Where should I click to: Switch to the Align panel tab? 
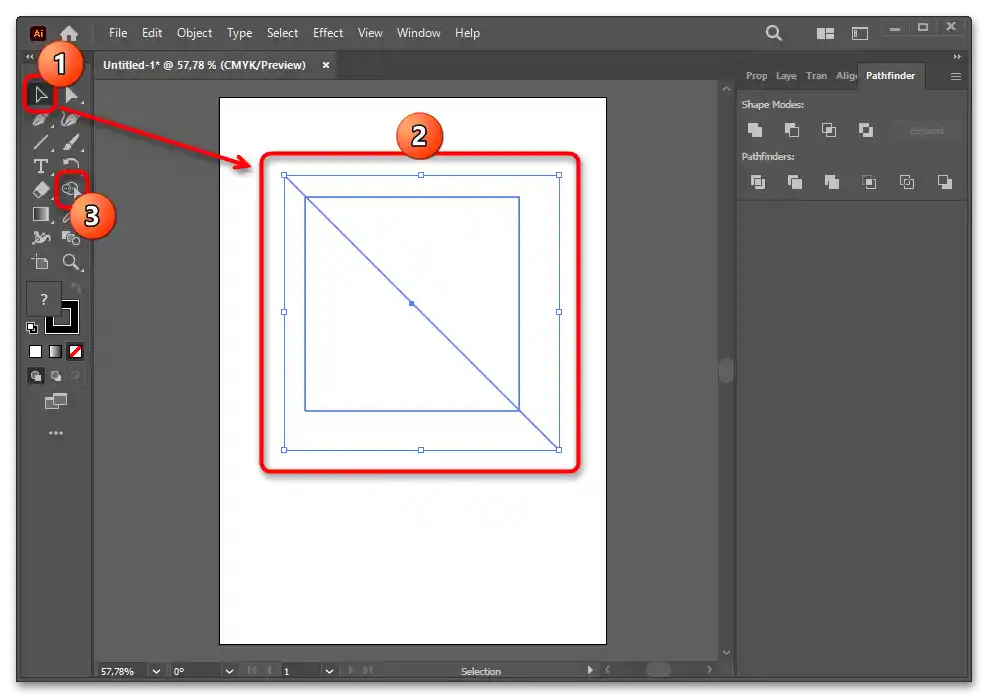point(846,76)
